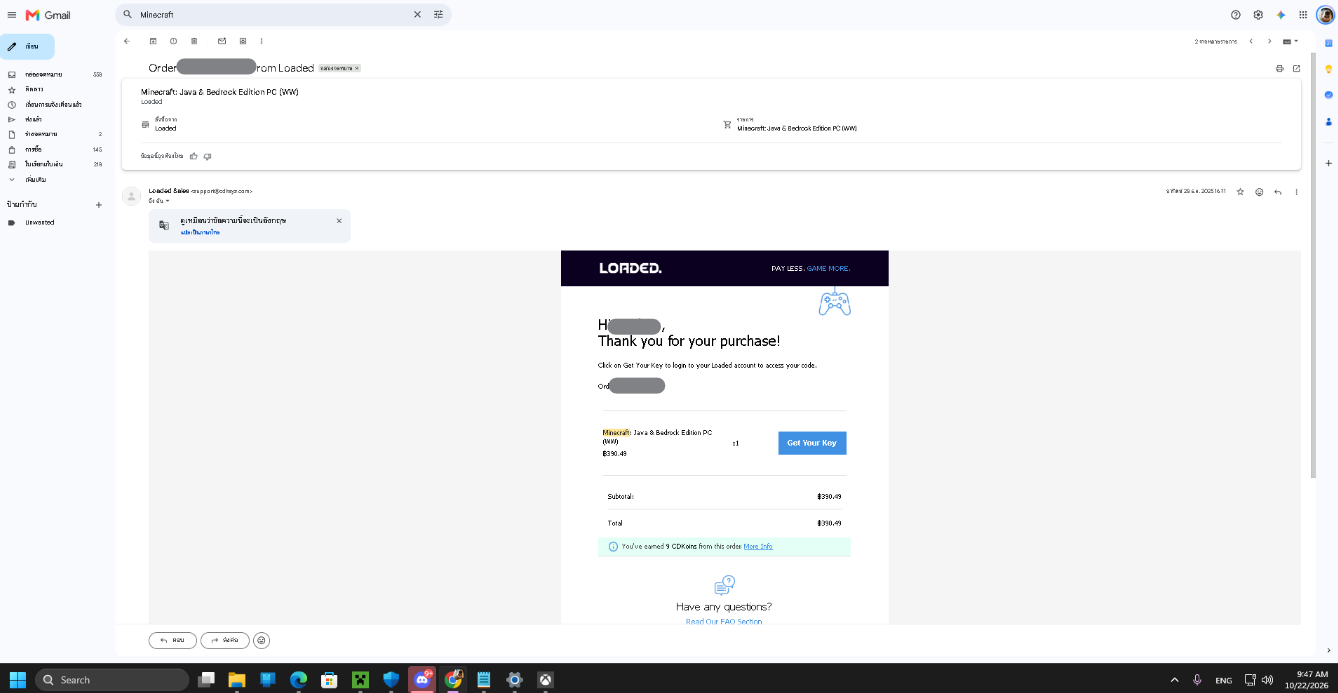Show hidden system tray icons
1338x693 pixels.
click(1174, 680)
